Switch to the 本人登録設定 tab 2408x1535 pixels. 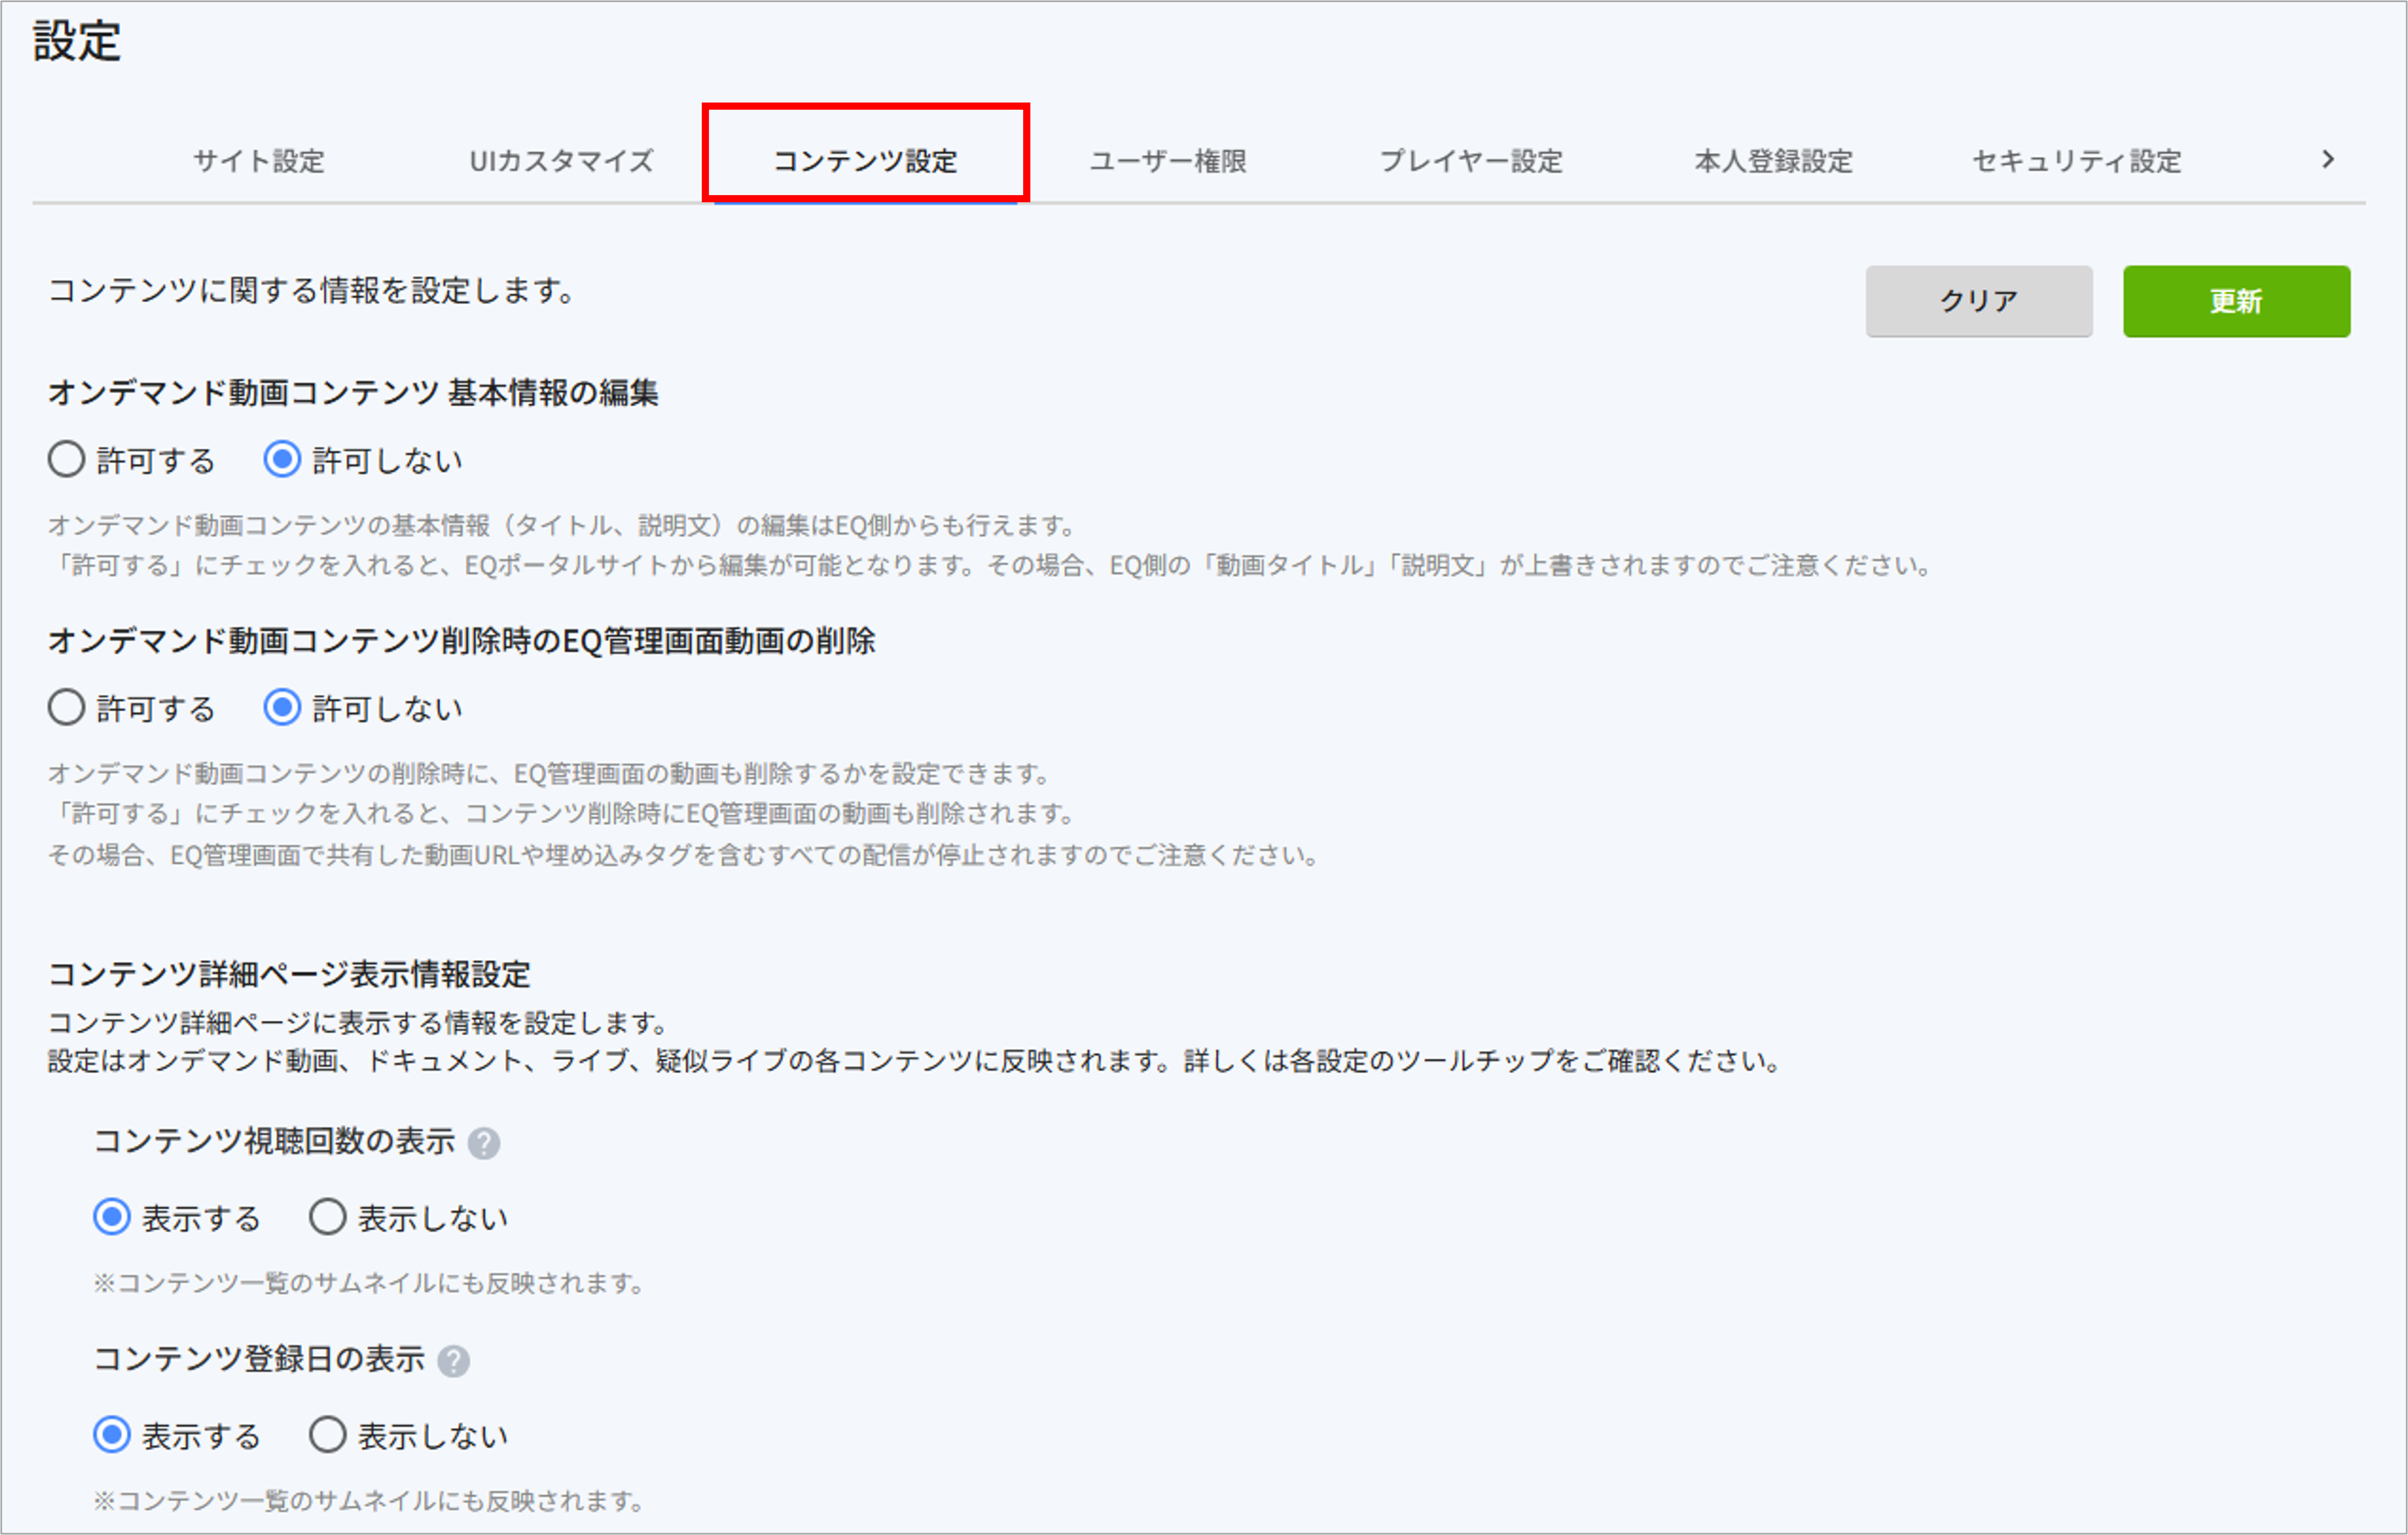coord(1774,161)
